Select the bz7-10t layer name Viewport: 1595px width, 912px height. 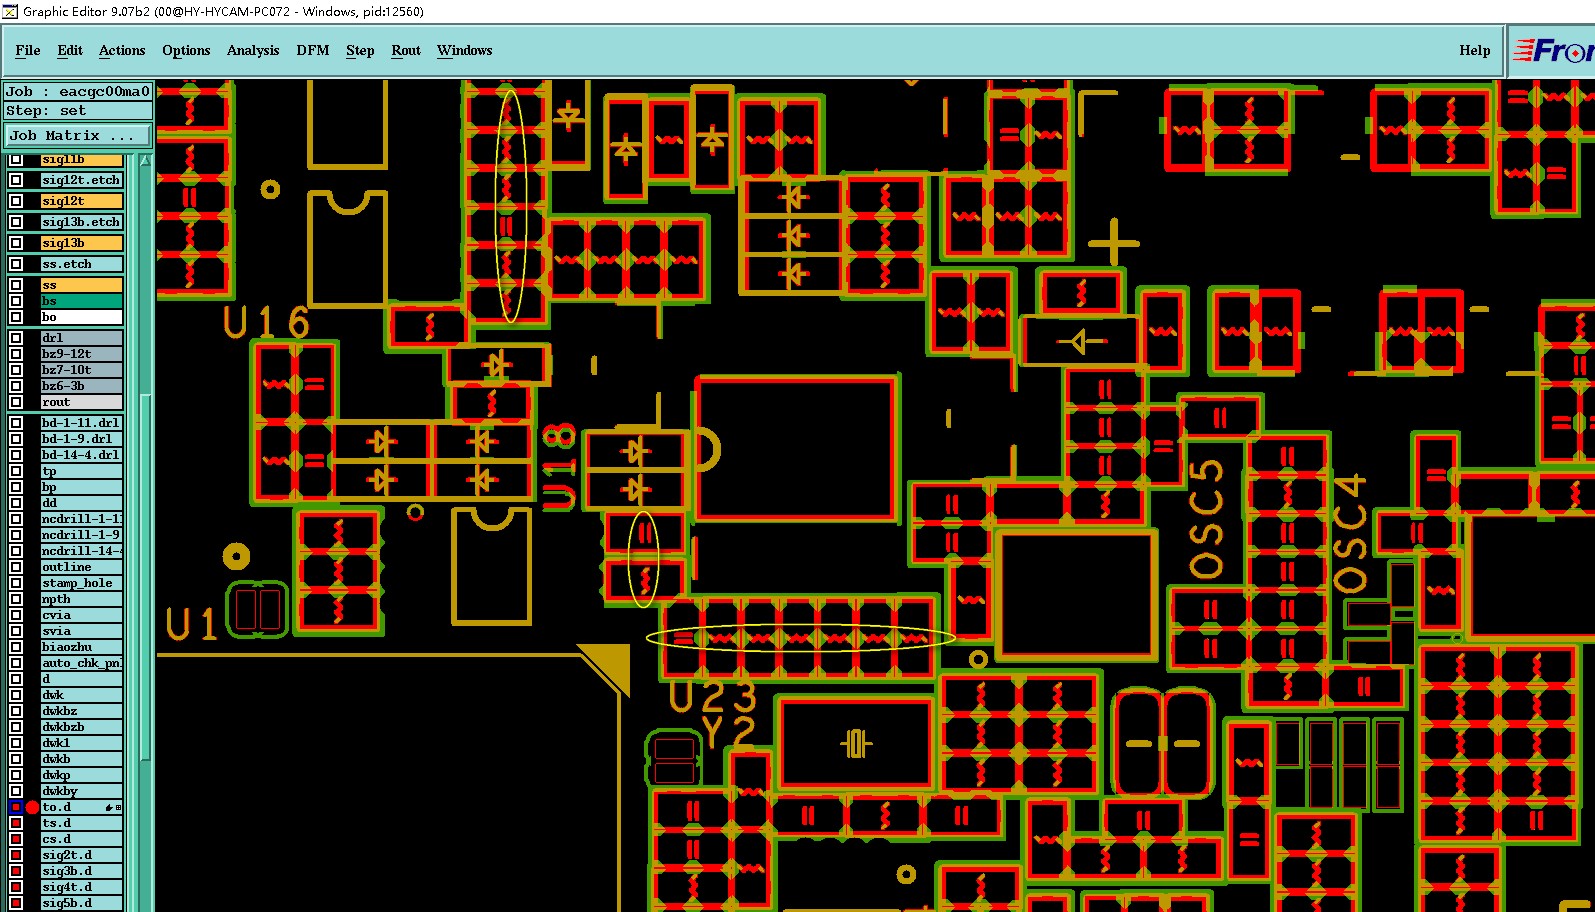pos(81,370)
